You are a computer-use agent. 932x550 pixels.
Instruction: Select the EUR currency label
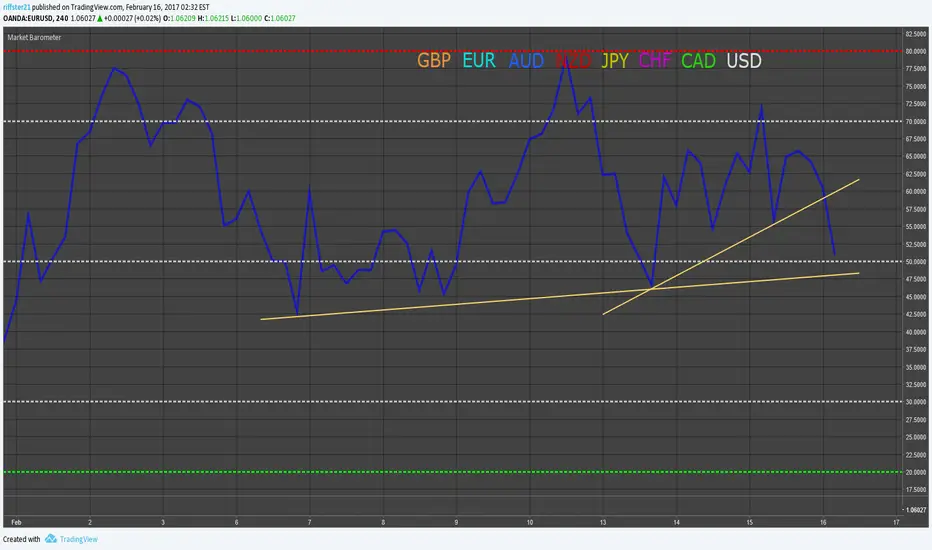point(479,61)
